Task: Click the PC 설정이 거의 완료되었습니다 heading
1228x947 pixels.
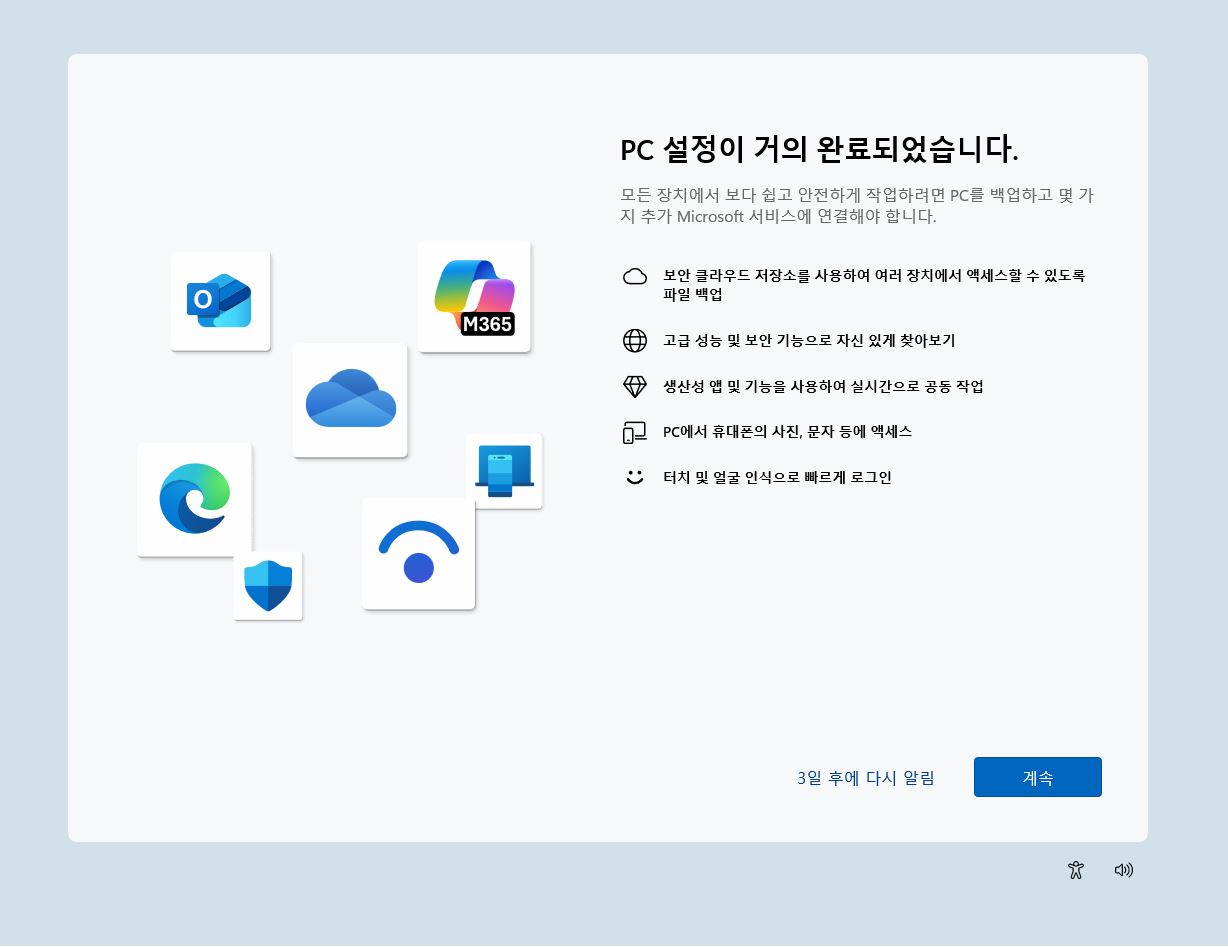Action: [x=819, y=149]
